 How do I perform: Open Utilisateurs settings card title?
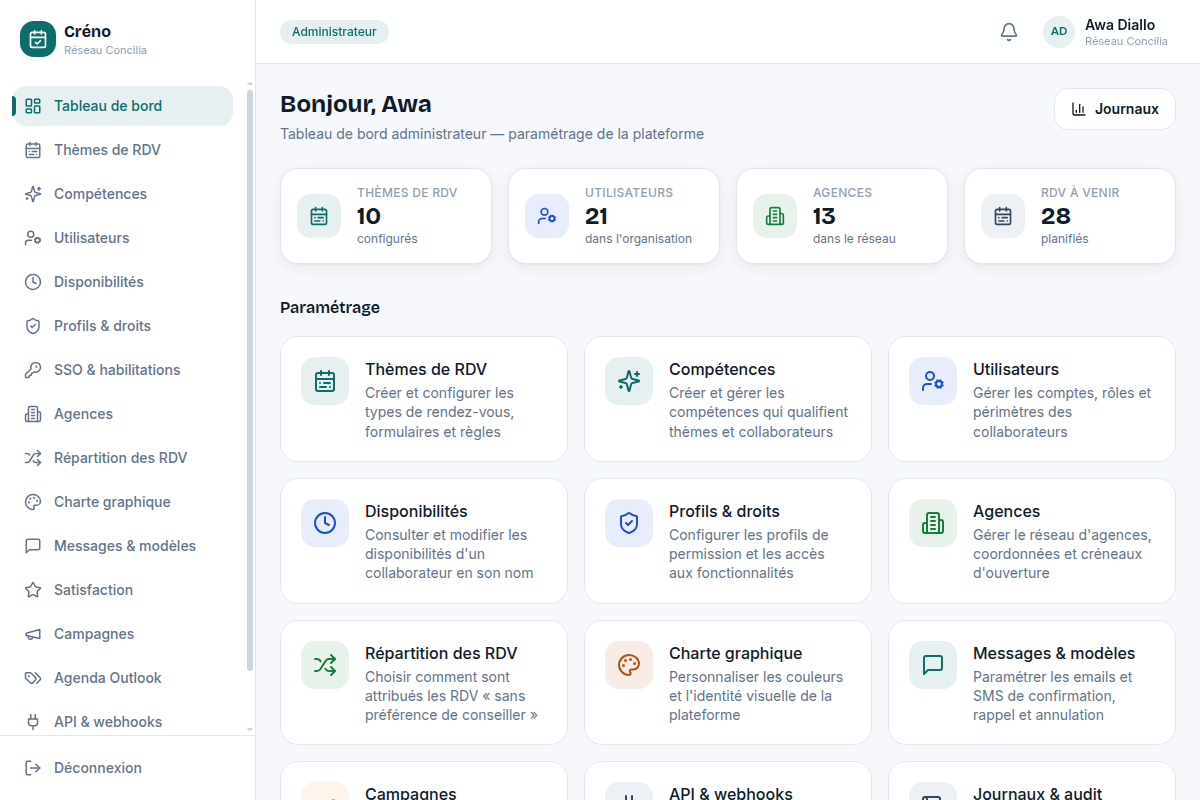pyautogui.click(x=1016, y=369)
